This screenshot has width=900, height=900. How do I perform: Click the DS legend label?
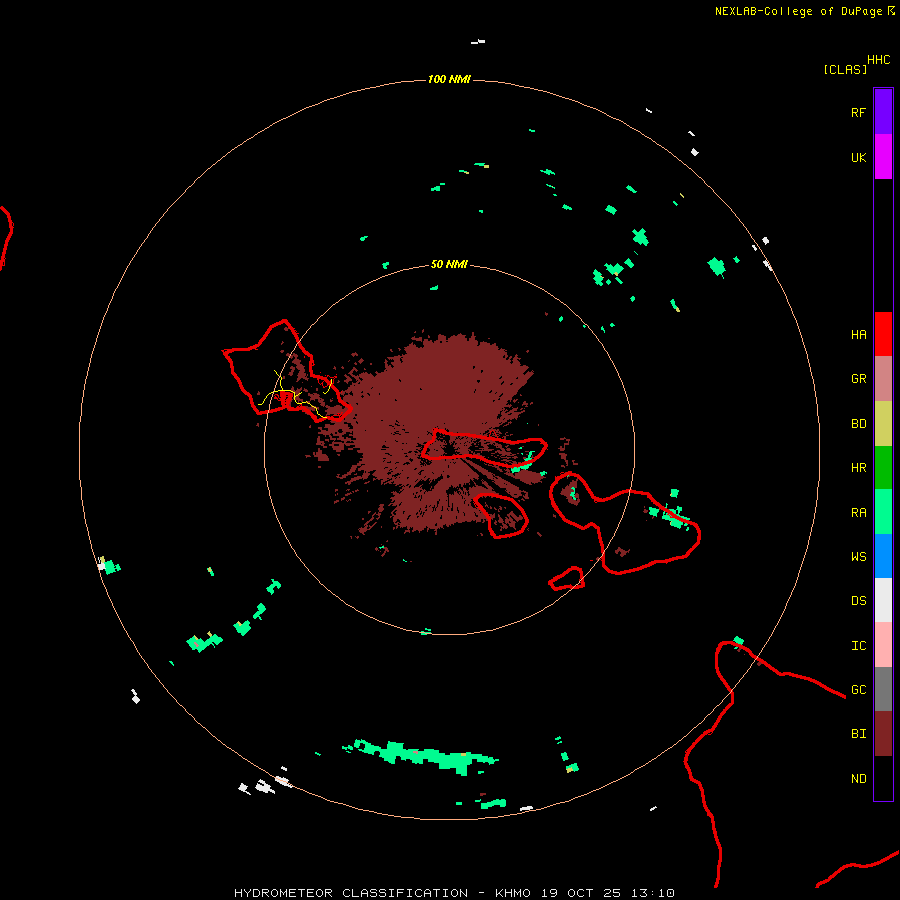pyautogui.click(x=858, y=600)
